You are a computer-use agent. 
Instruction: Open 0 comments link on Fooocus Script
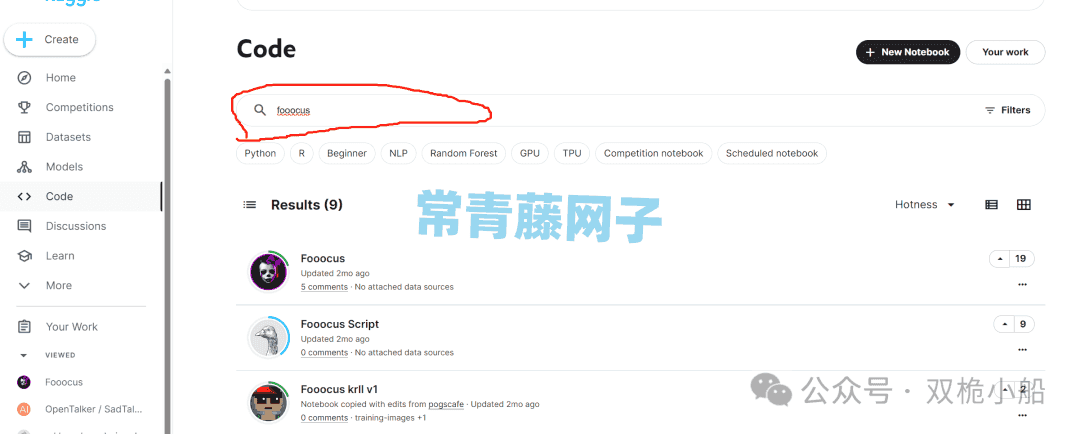(x=324, y=353)
